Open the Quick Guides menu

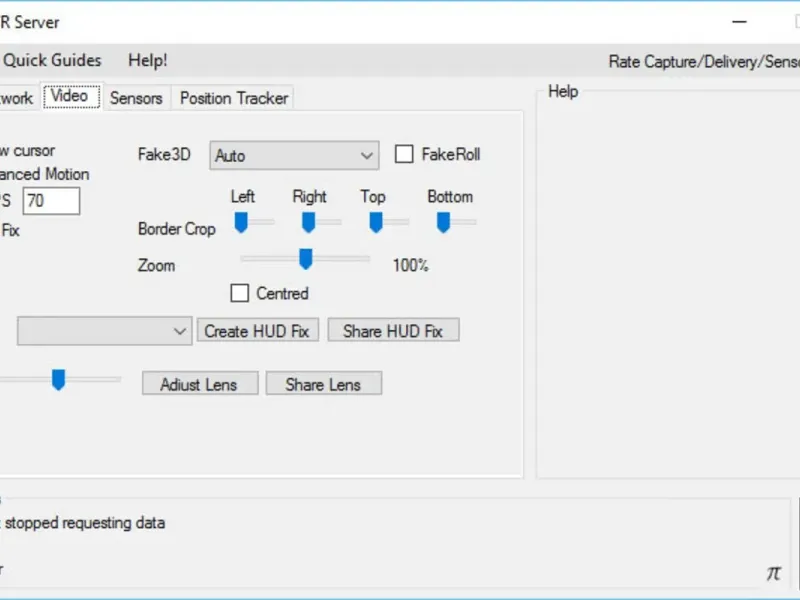coord(52,60)
